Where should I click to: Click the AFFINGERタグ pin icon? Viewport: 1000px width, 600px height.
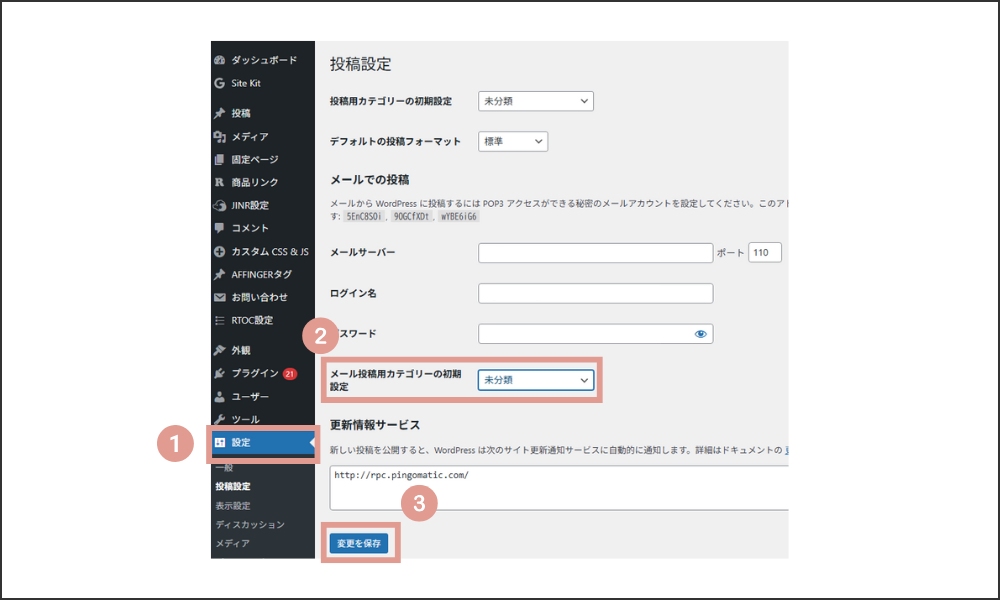219,274
